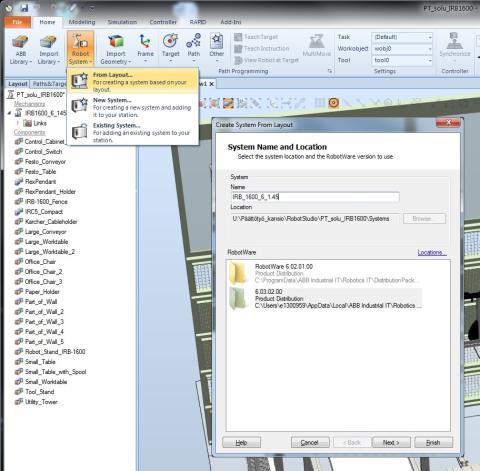Screen dimensions: 480x471
Task: Switch to the RAPID ribbon tab
Action: tap(198, 22)
